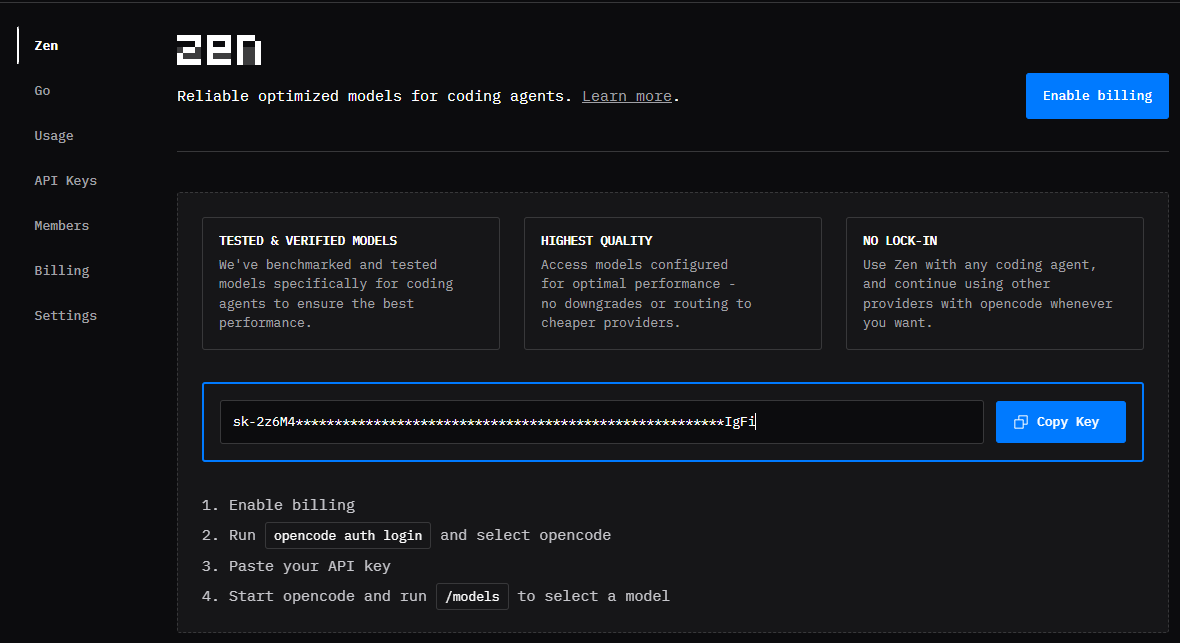Click step 1 'Enable billing' text
This screenshot has height=643, width=1180.
click(x=292, y=505)
